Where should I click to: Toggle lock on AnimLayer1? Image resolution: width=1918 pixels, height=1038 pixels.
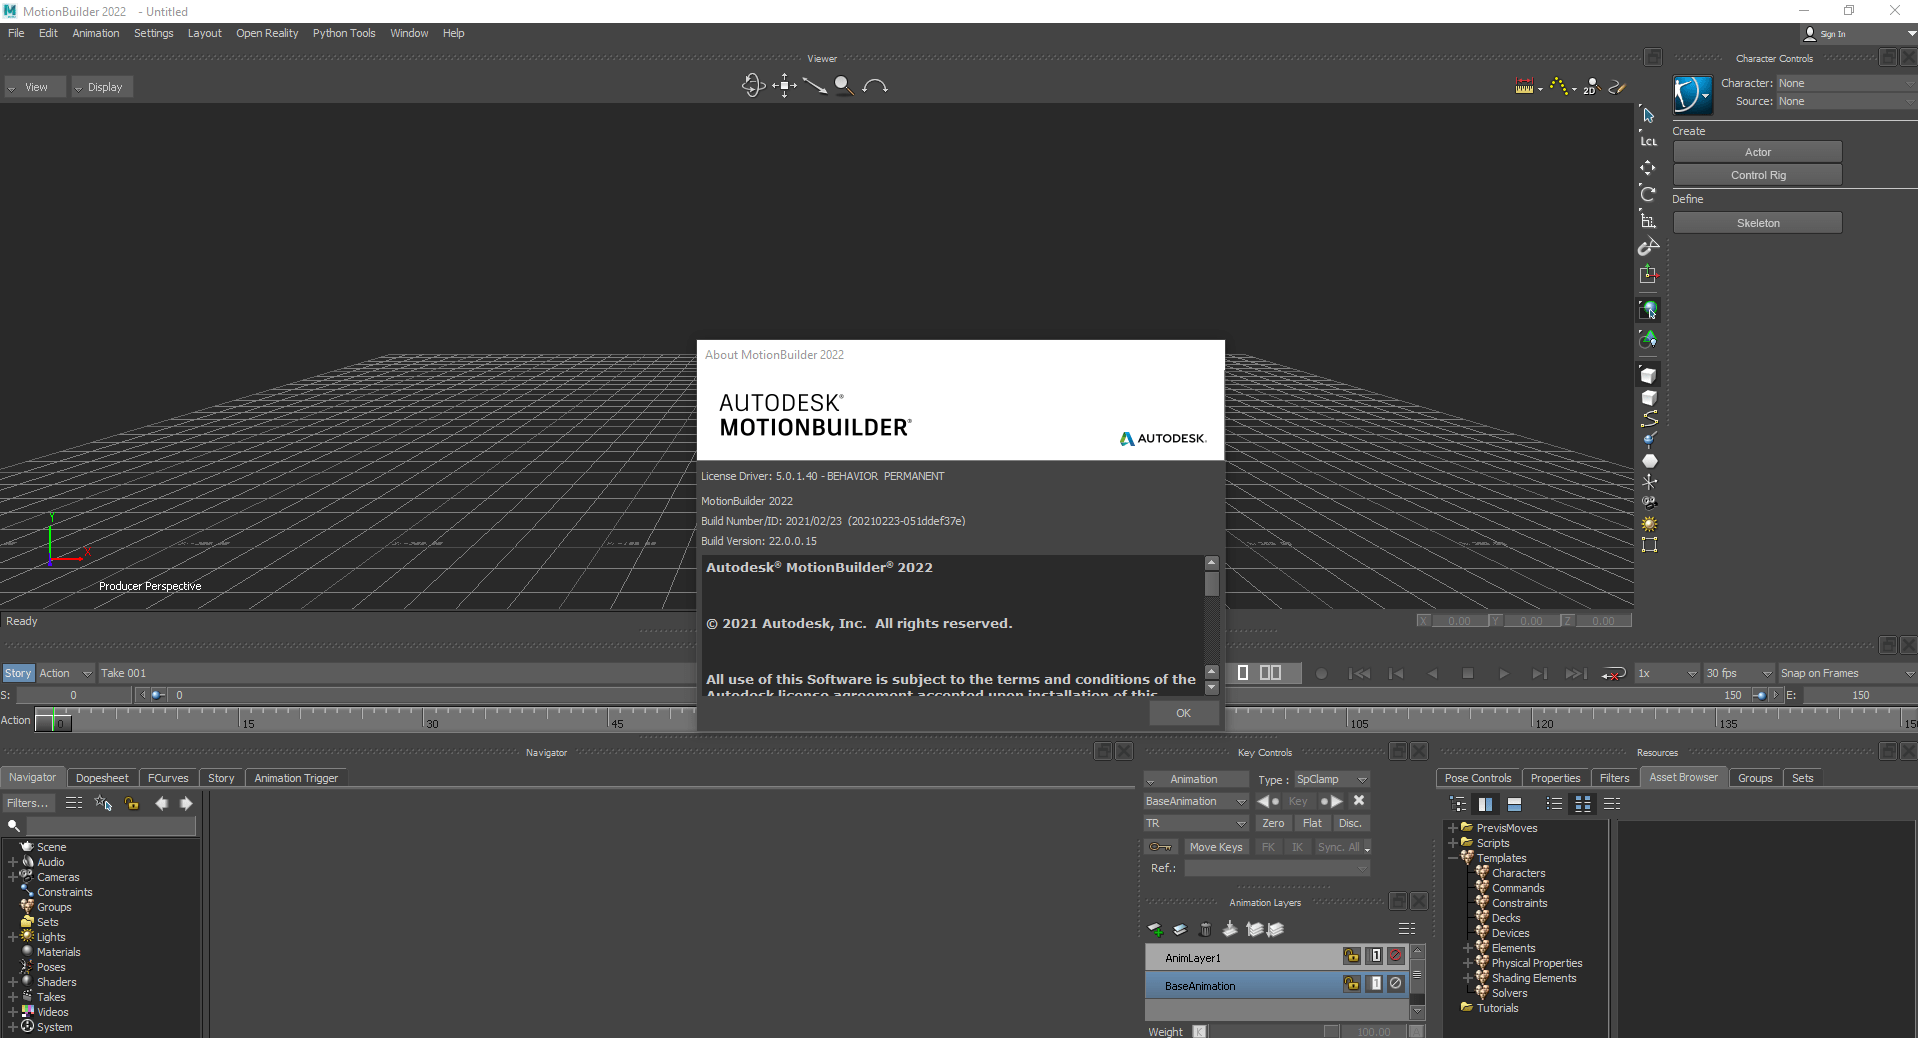coord(1352,956)
